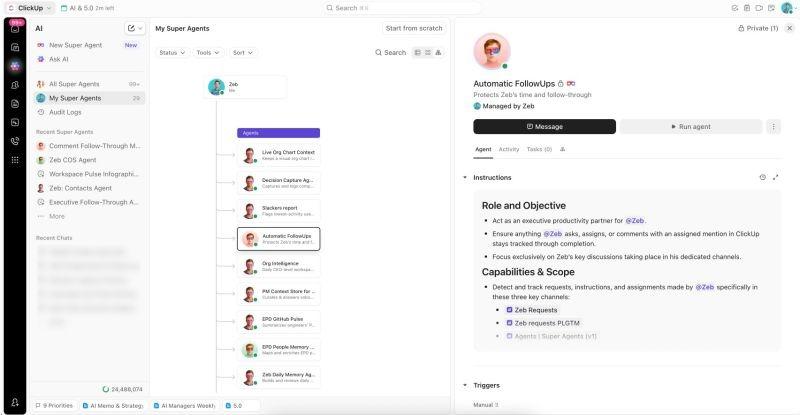This screenshot has width=800, height=415.
Task: Open the Docs icon in the left rail
Action: [x=15, y=104]
